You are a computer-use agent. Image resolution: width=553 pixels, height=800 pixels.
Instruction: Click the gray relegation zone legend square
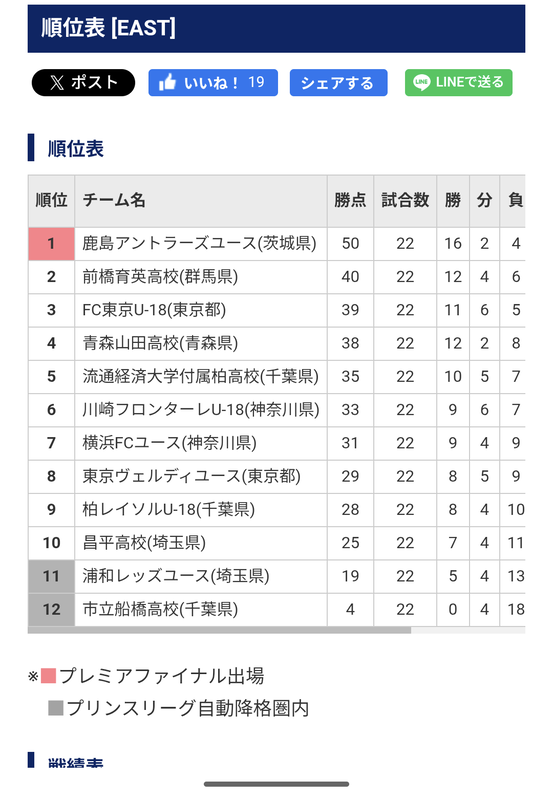coord(56,708)
